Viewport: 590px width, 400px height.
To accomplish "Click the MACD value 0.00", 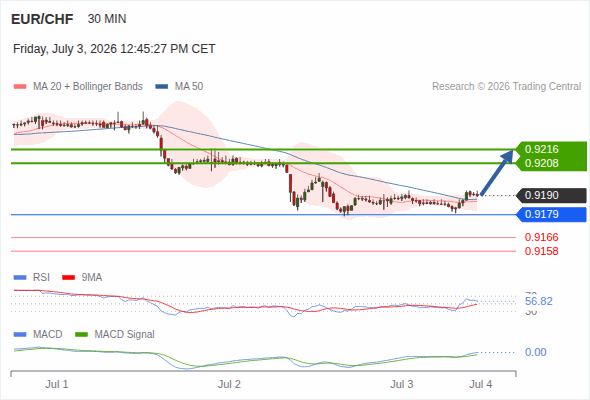I will coord(535,353).
